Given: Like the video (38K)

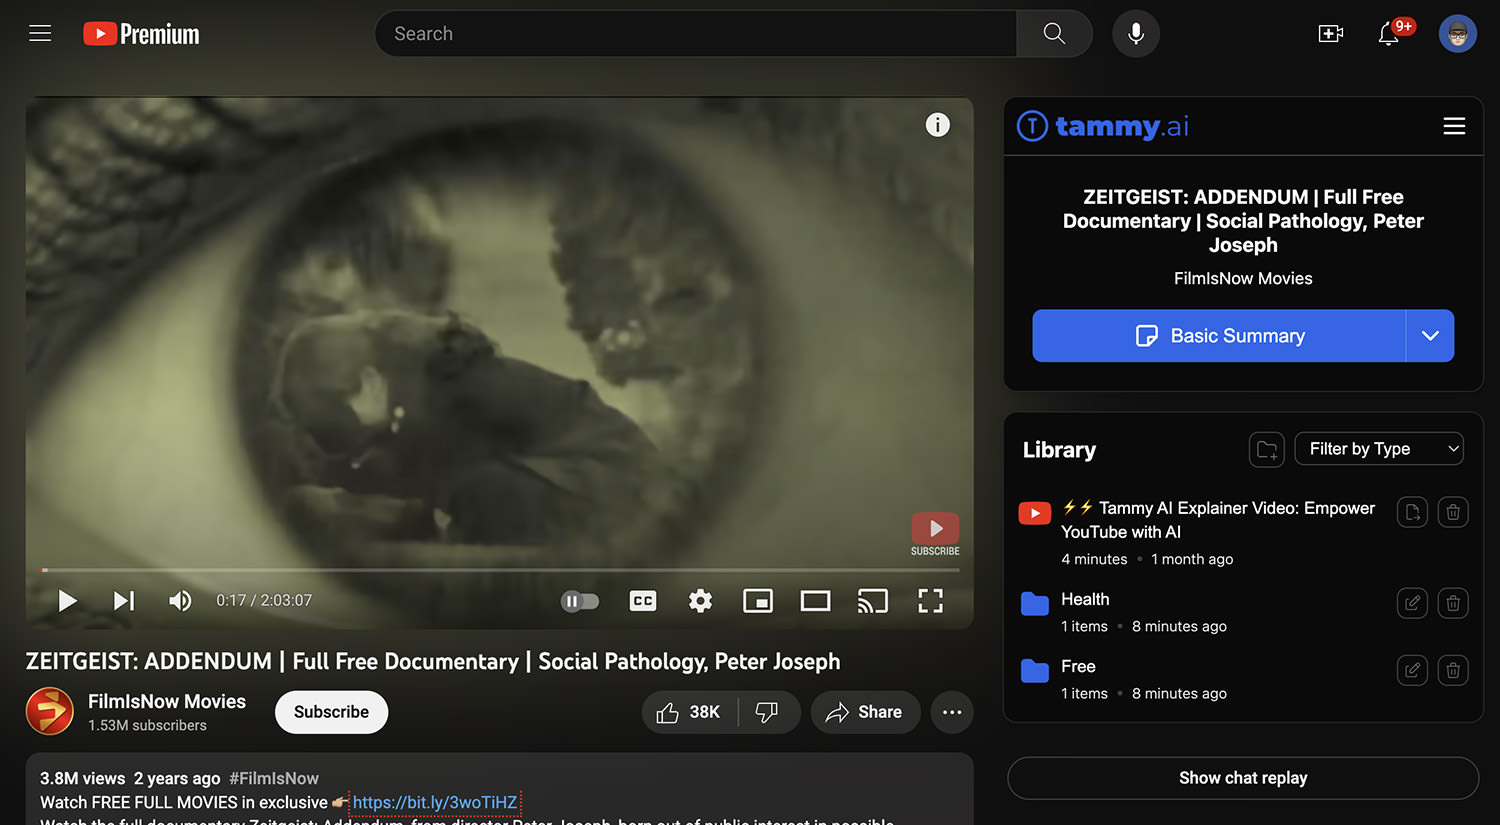Looking at the screenshot, I should click(689, 712).
